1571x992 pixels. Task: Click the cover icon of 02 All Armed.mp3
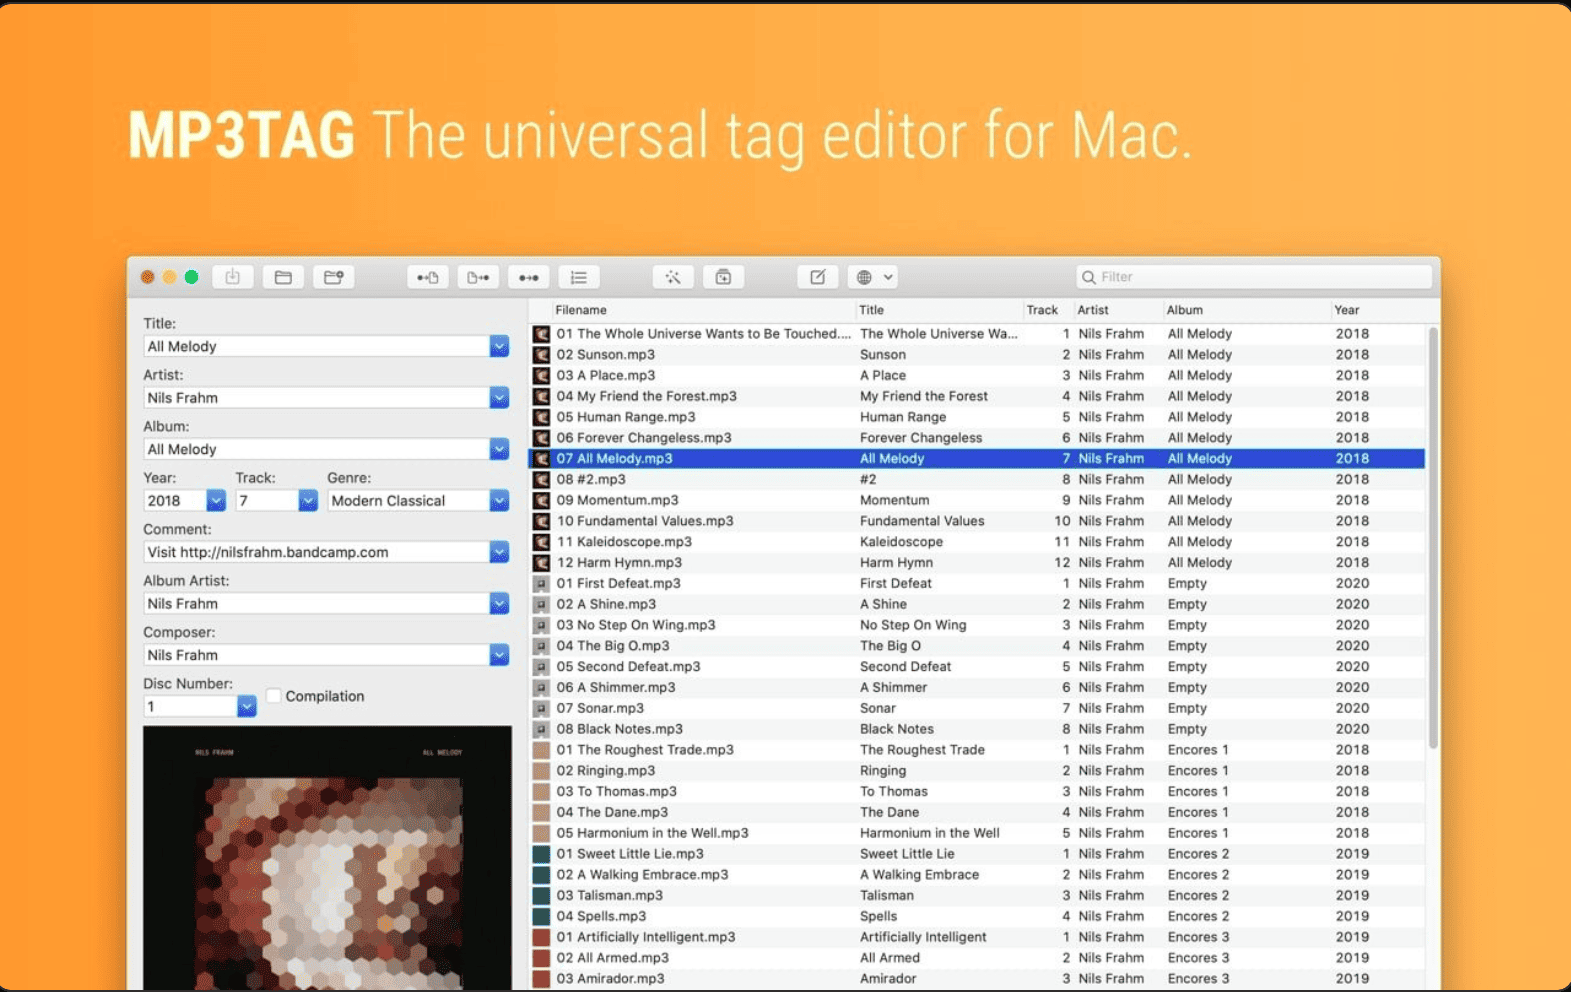click(541, 958)
